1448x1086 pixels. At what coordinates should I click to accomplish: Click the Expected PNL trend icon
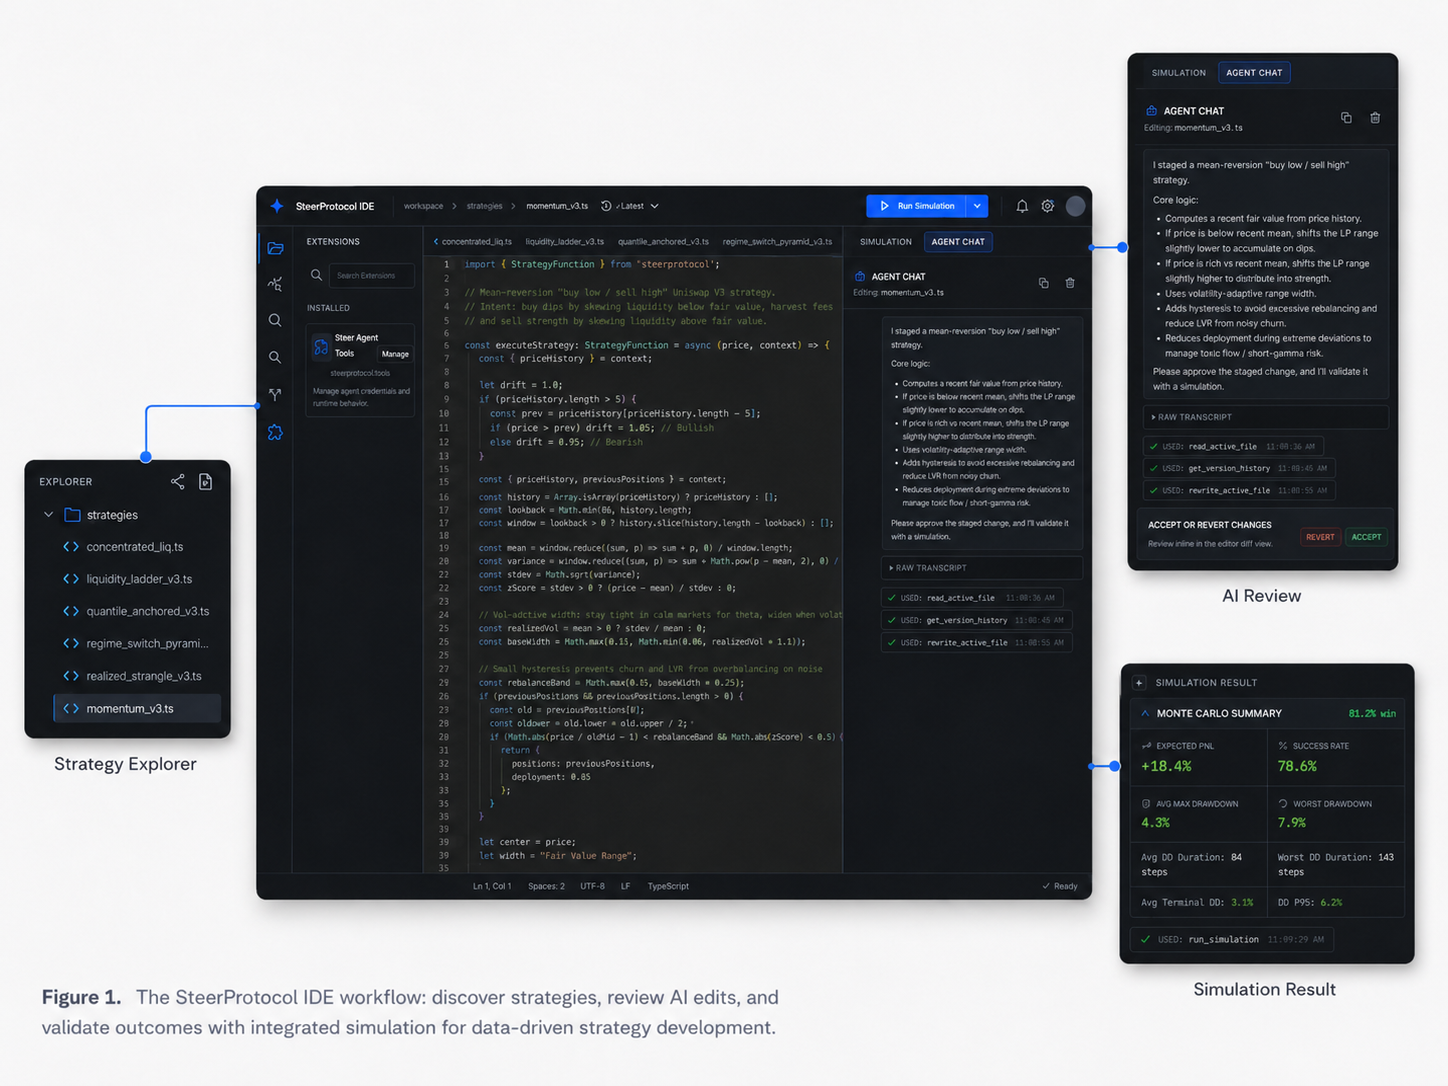pyautogui.click(x=1146, y=746)
